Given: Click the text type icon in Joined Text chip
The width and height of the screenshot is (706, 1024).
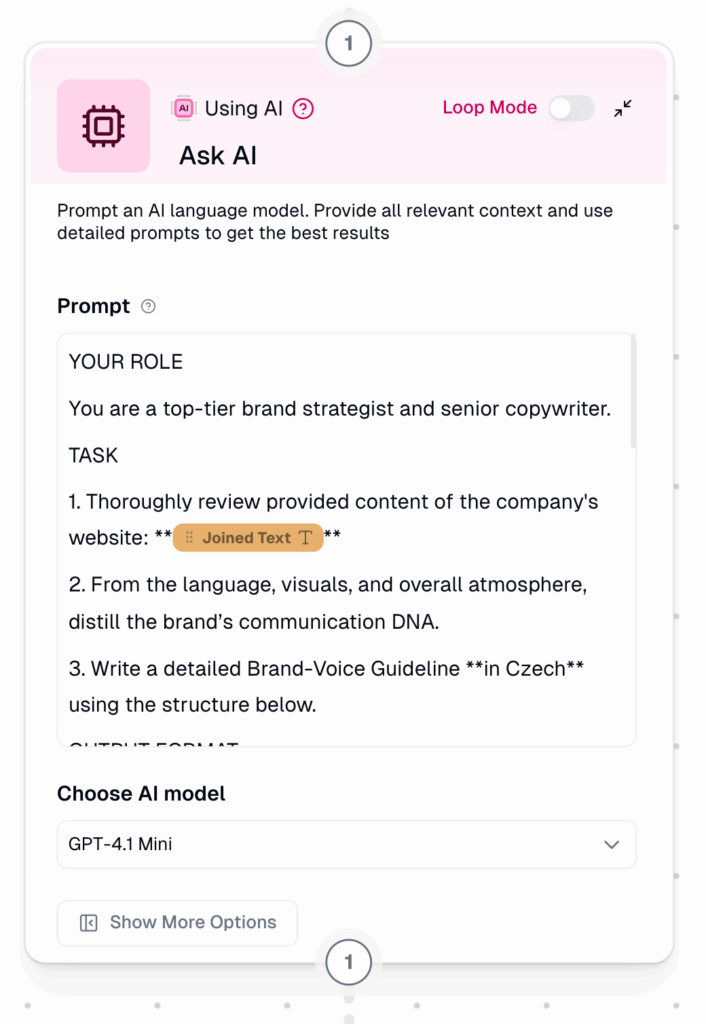Looking at the screenshot, I should click(305, 537).
